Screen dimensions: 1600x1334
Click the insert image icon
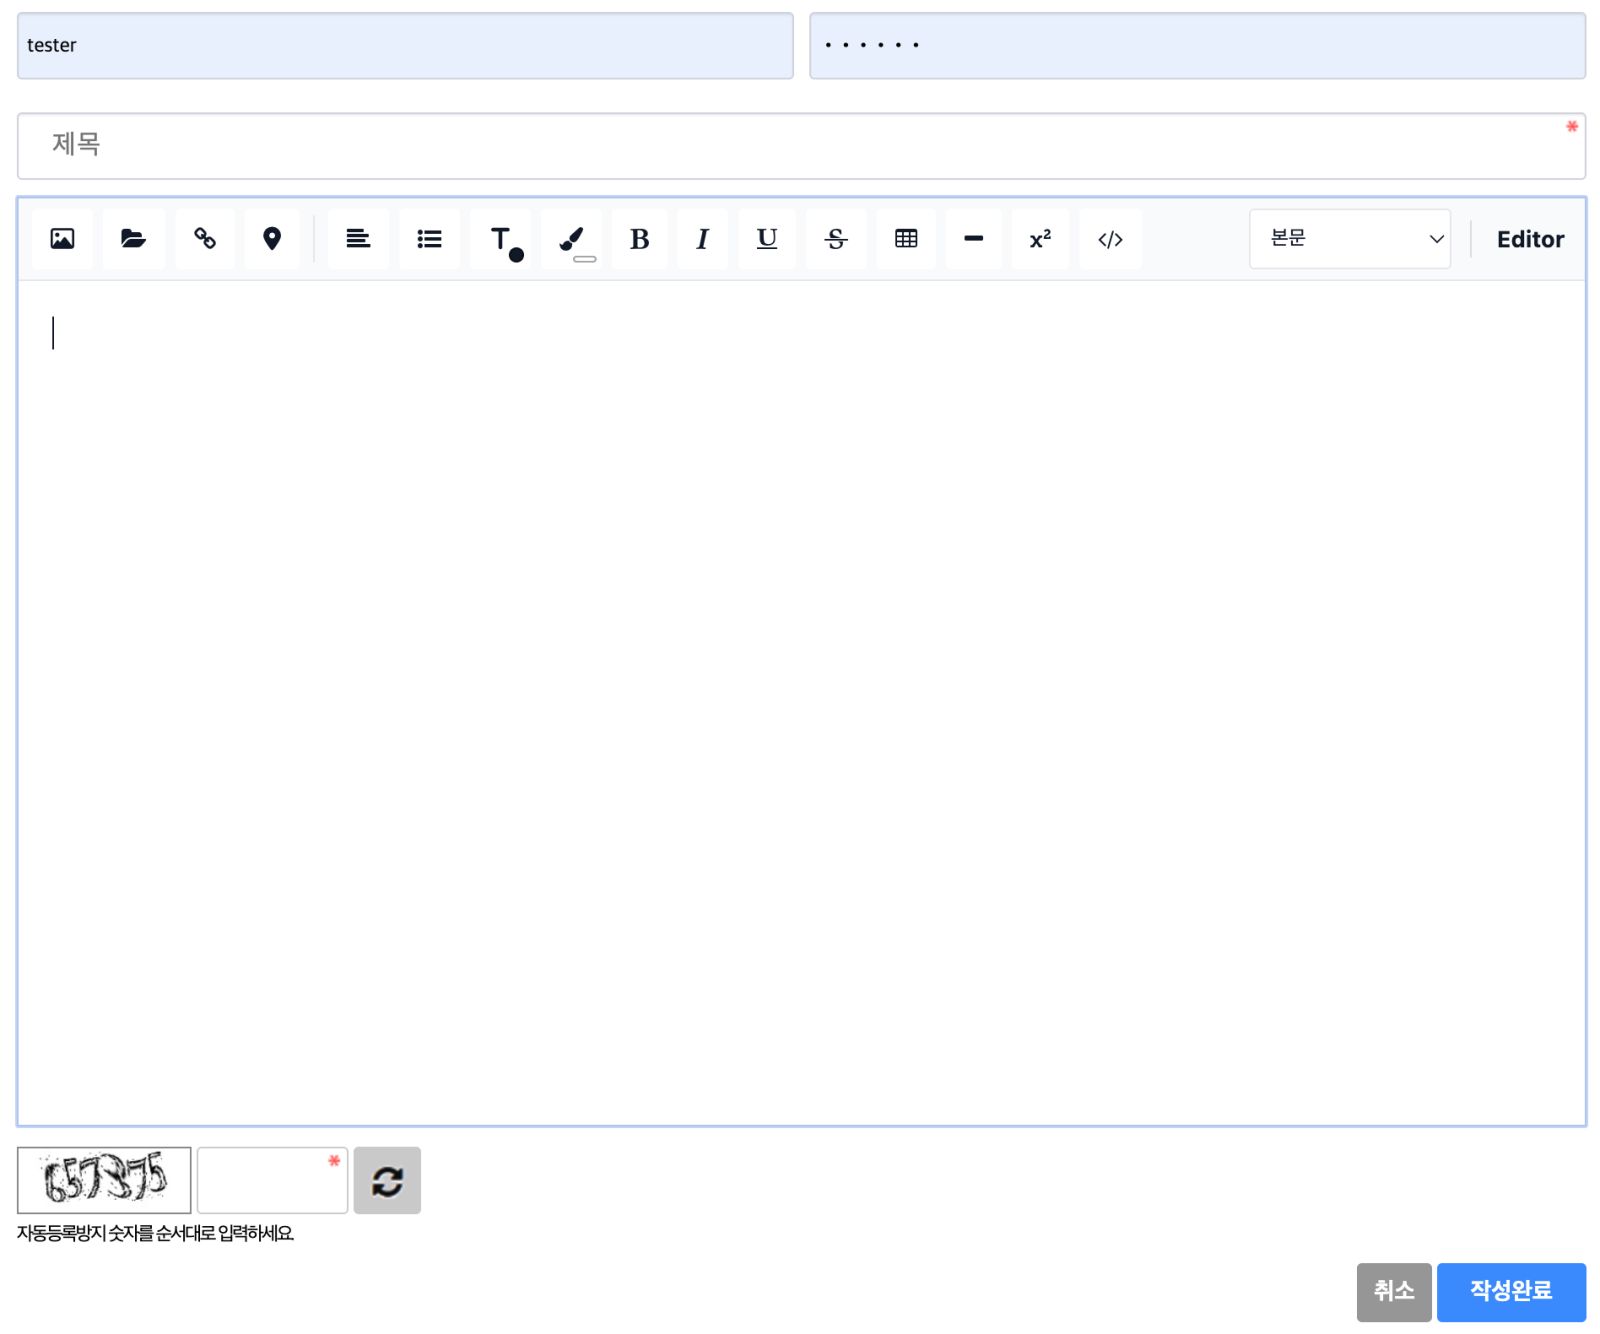(62, 239)
